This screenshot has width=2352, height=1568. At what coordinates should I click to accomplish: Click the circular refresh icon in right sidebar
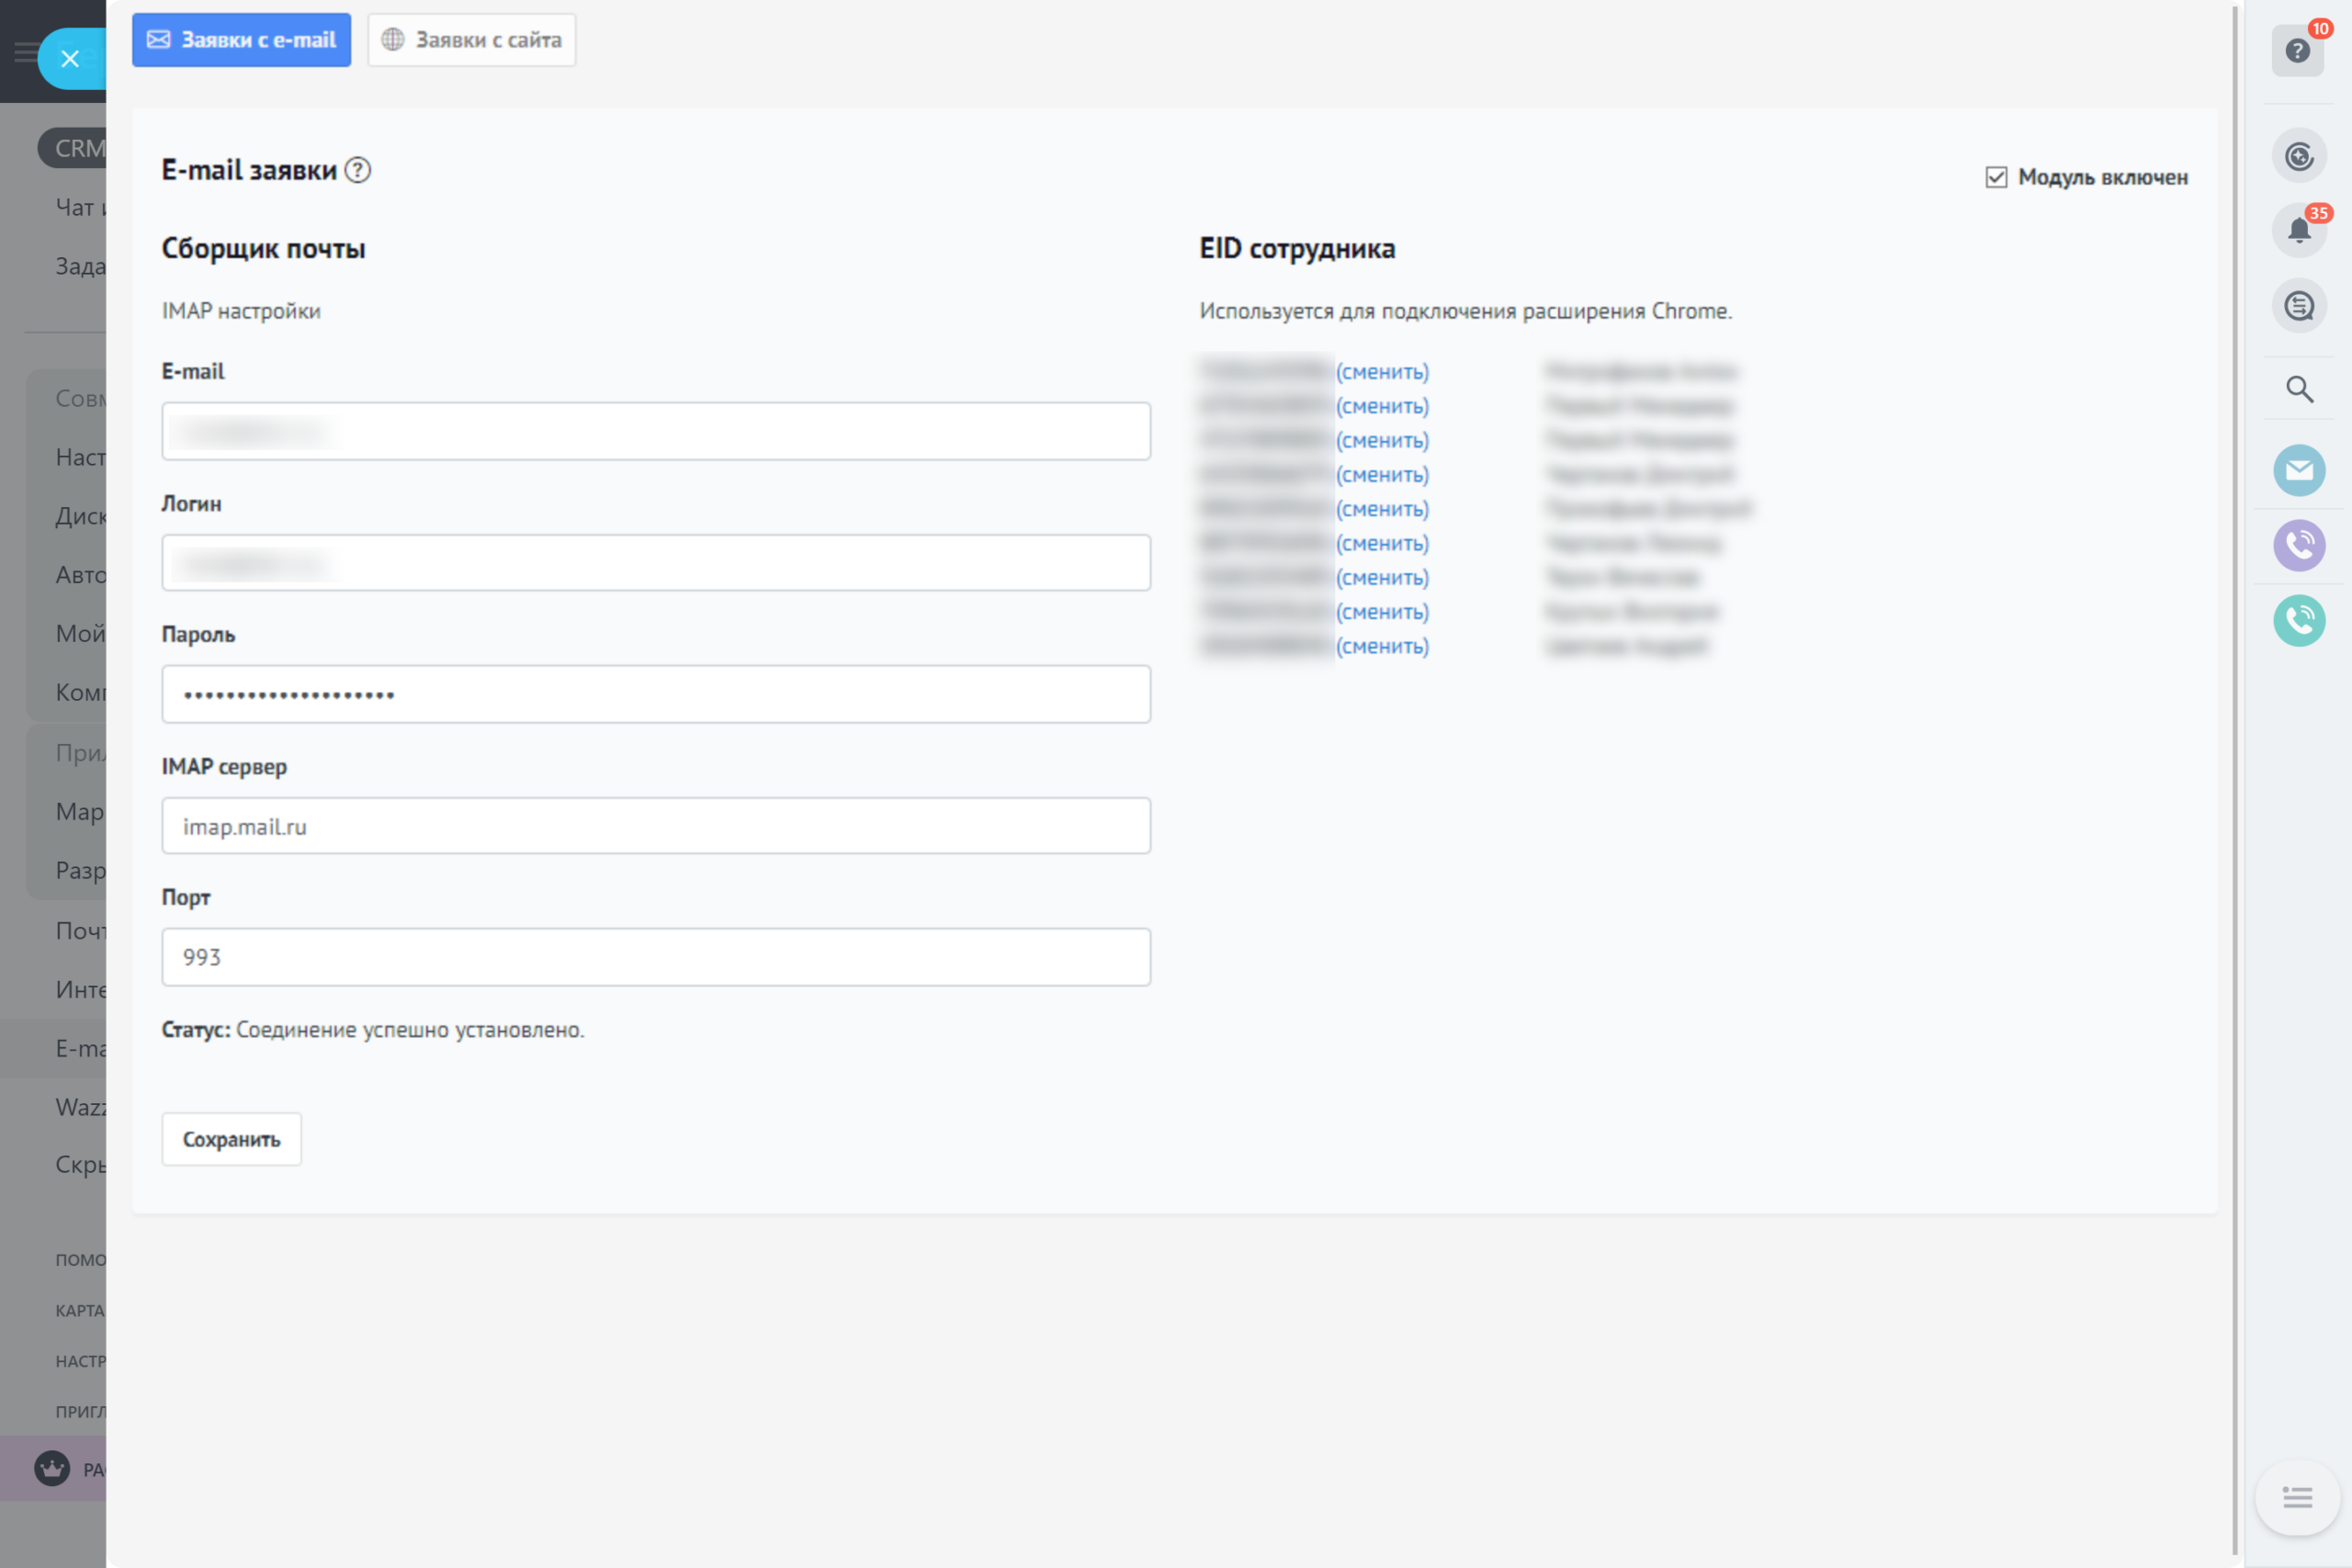2299,156
